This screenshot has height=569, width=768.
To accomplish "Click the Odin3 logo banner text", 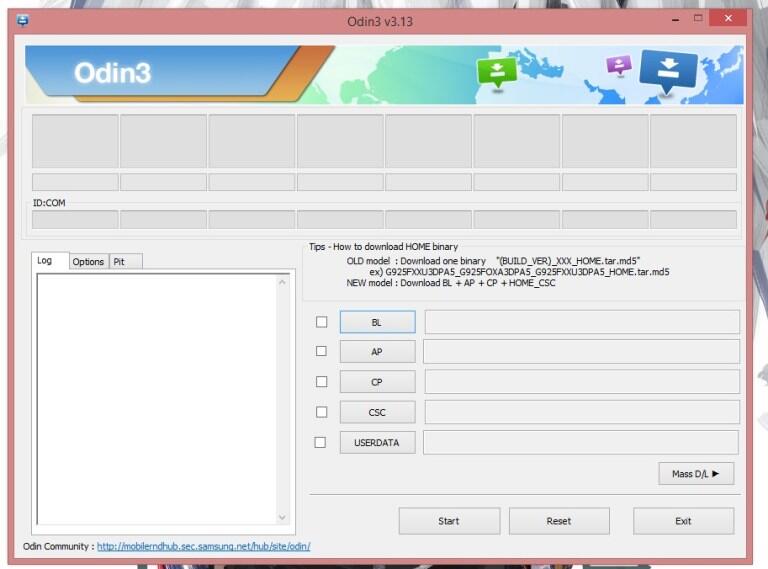I will [x=113, y=73].
